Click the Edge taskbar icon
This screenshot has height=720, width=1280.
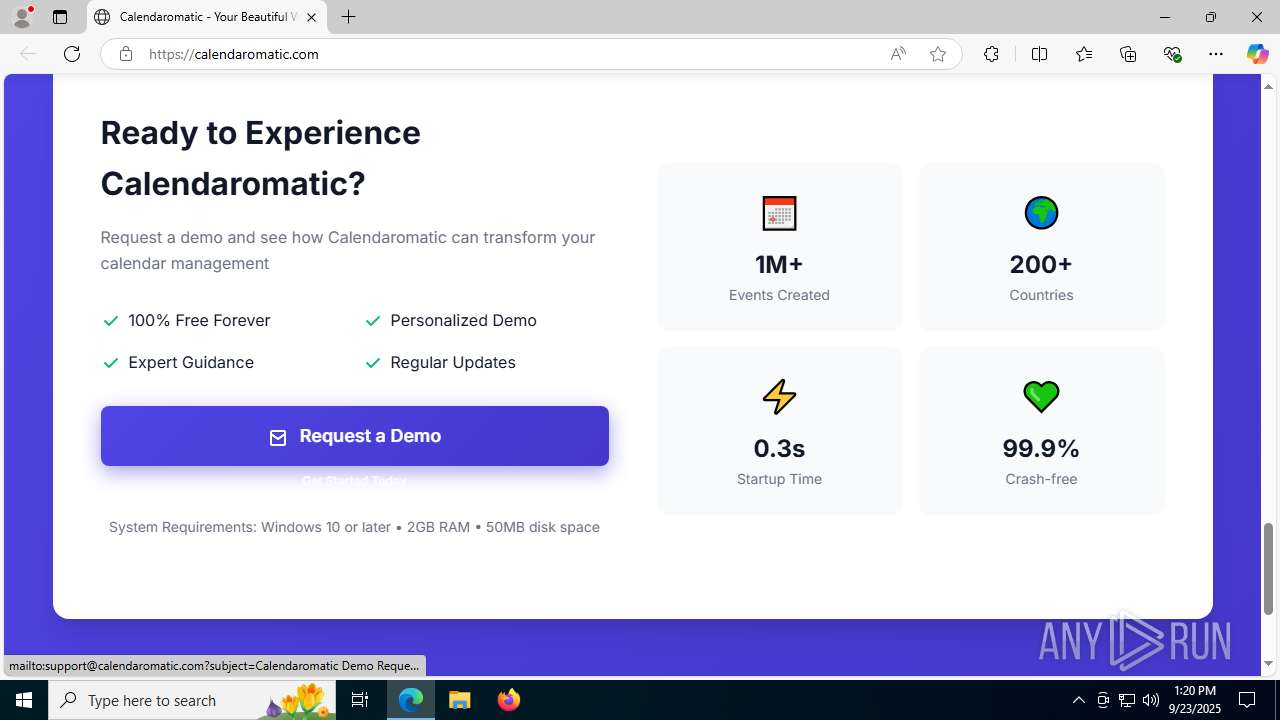click(x=411, y=700)
